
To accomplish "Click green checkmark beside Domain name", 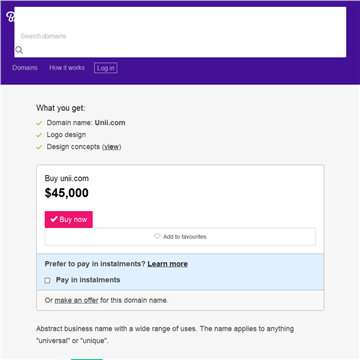I will (x=39, y=123).
